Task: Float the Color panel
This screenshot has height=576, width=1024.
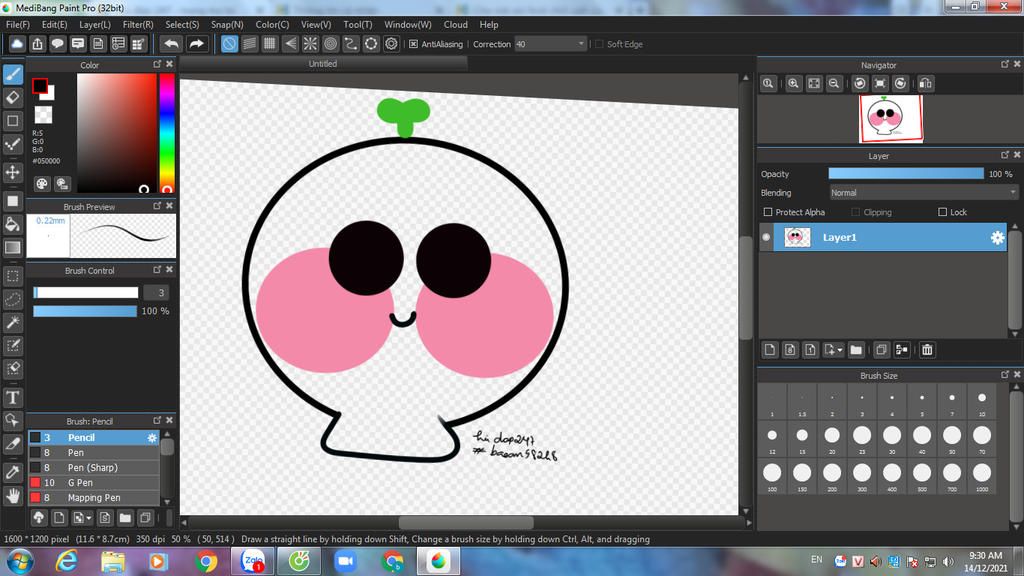Action: click(x=157, y=64)
